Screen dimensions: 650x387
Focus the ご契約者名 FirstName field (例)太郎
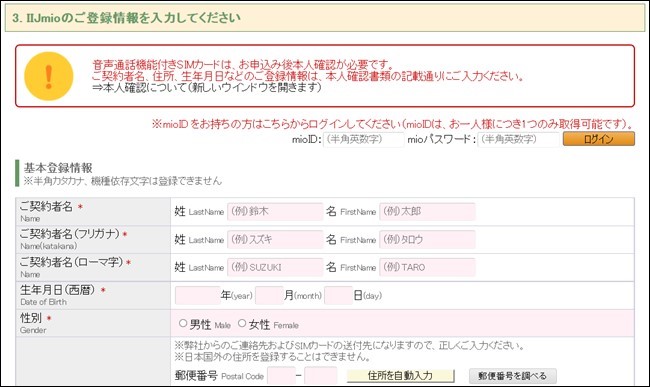[x=427, y=211]
